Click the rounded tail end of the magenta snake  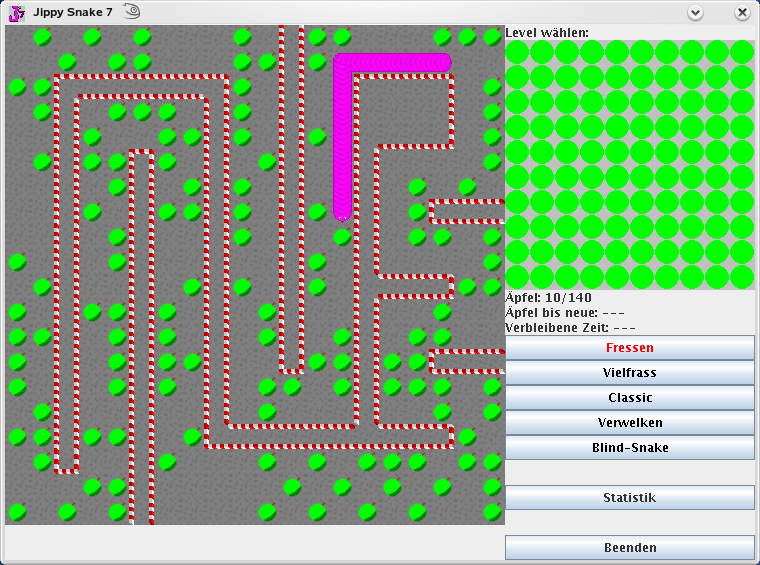pos(444,62)
